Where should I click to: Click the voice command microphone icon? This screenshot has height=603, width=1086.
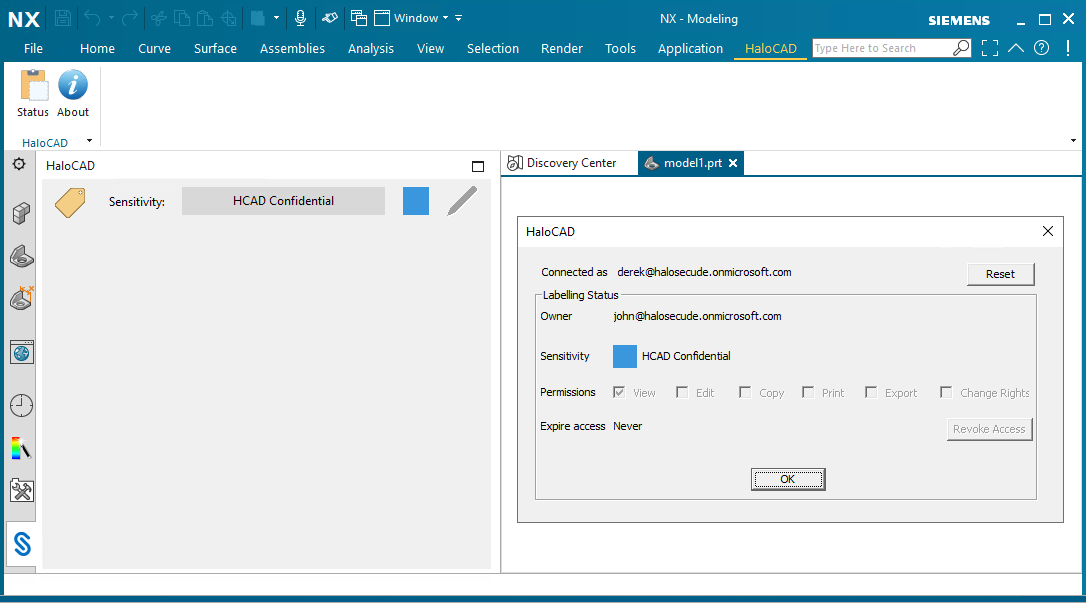coord(300,18)
